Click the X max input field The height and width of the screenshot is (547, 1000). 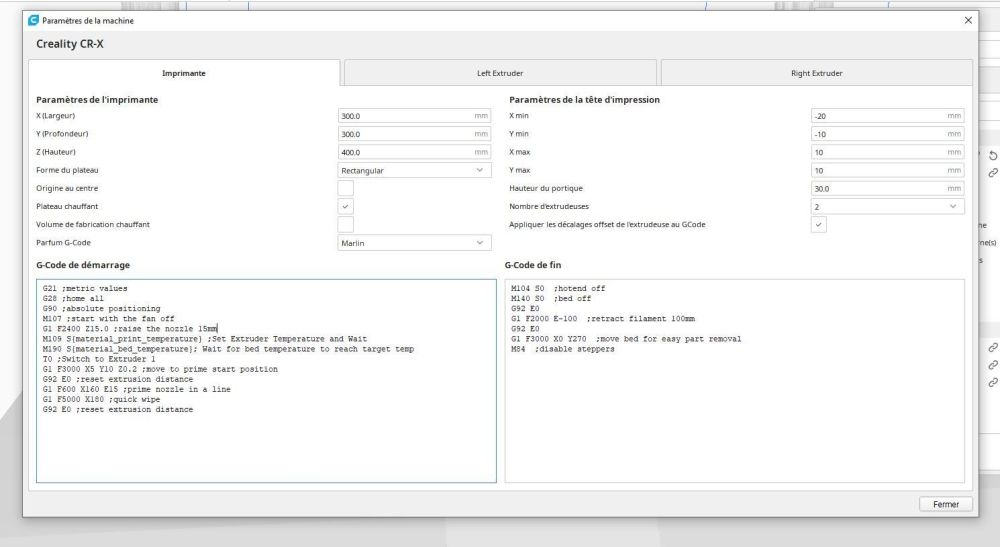[887, 152]
